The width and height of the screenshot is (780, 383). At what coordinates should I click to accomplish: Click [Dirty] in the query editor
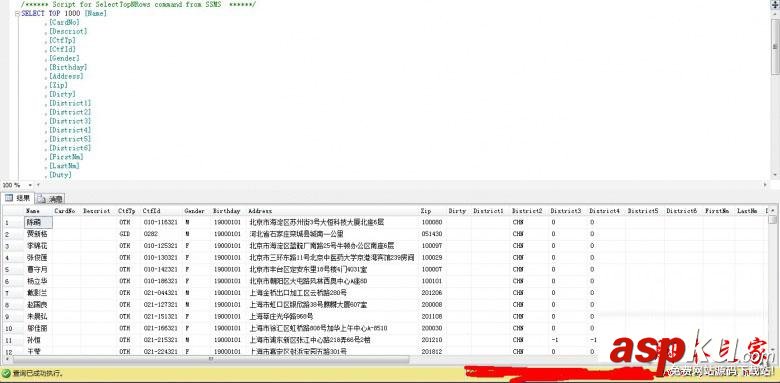[x=62, y=94]
